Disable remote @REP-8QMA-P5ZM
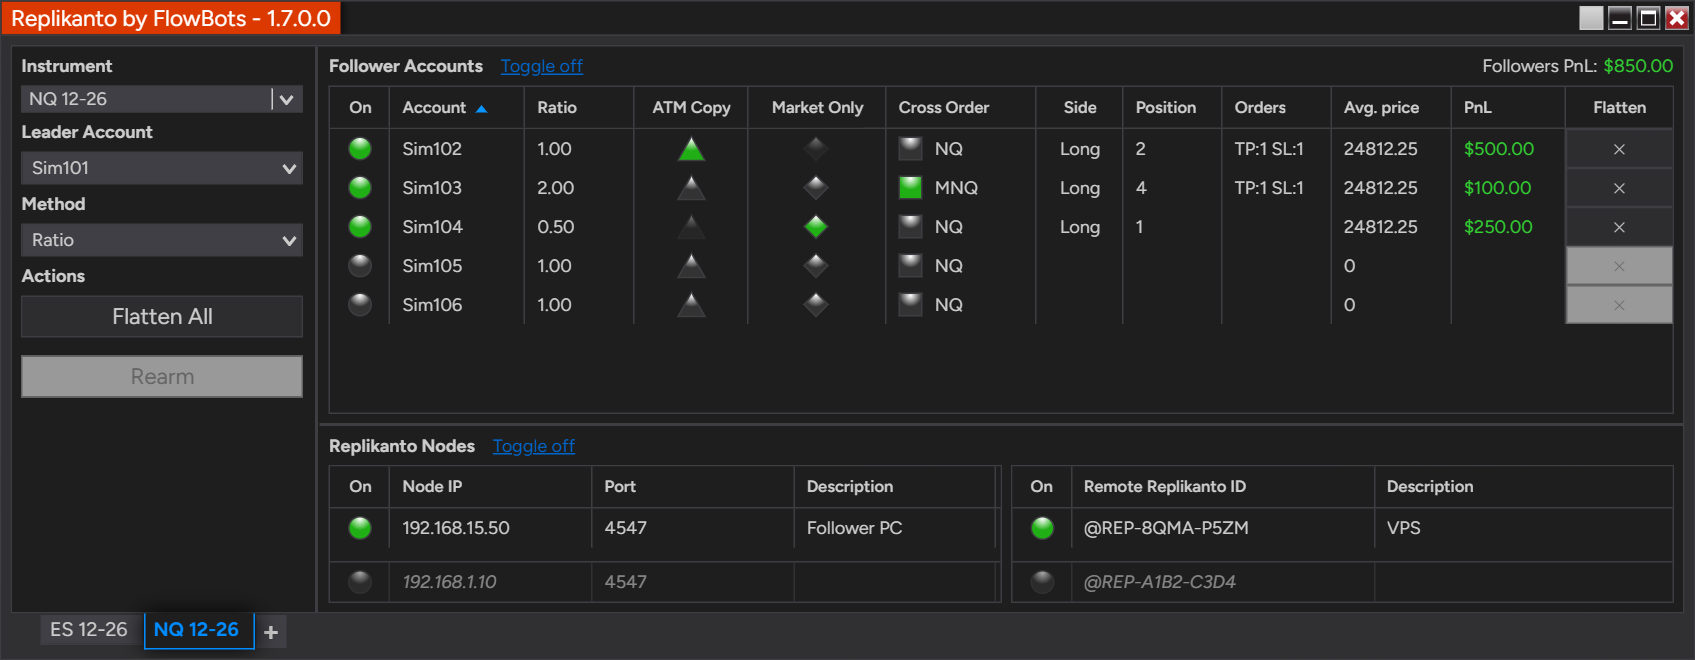The image size is (1695, 660). (1042, 528)
